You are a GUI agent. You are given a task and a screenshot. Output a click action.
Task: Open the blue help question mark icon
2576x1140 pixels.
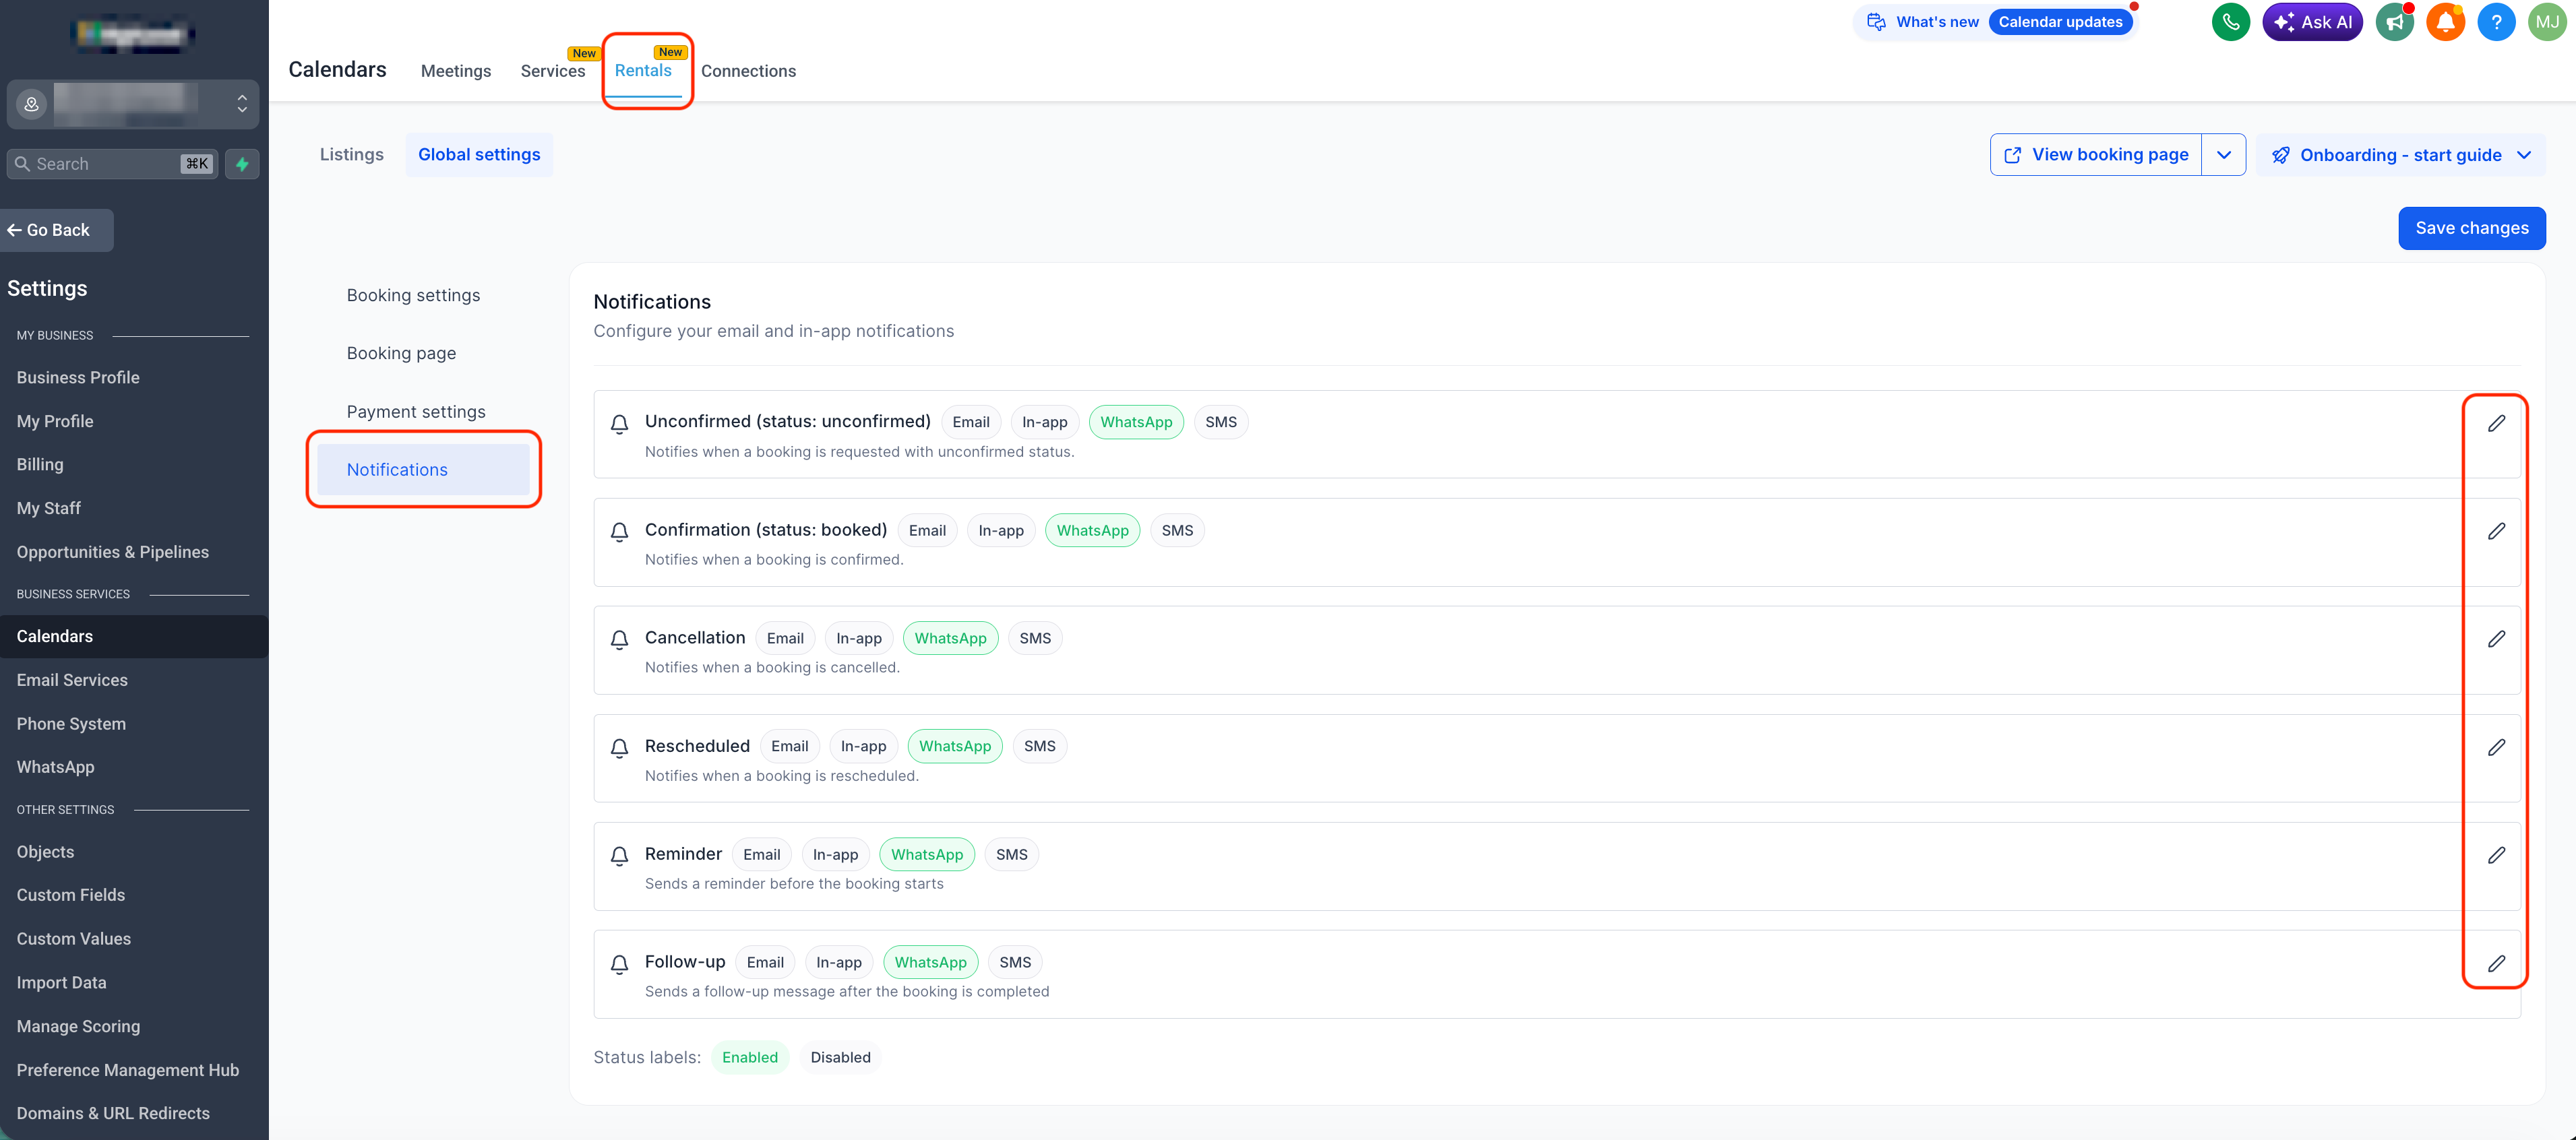(2496, 22)
